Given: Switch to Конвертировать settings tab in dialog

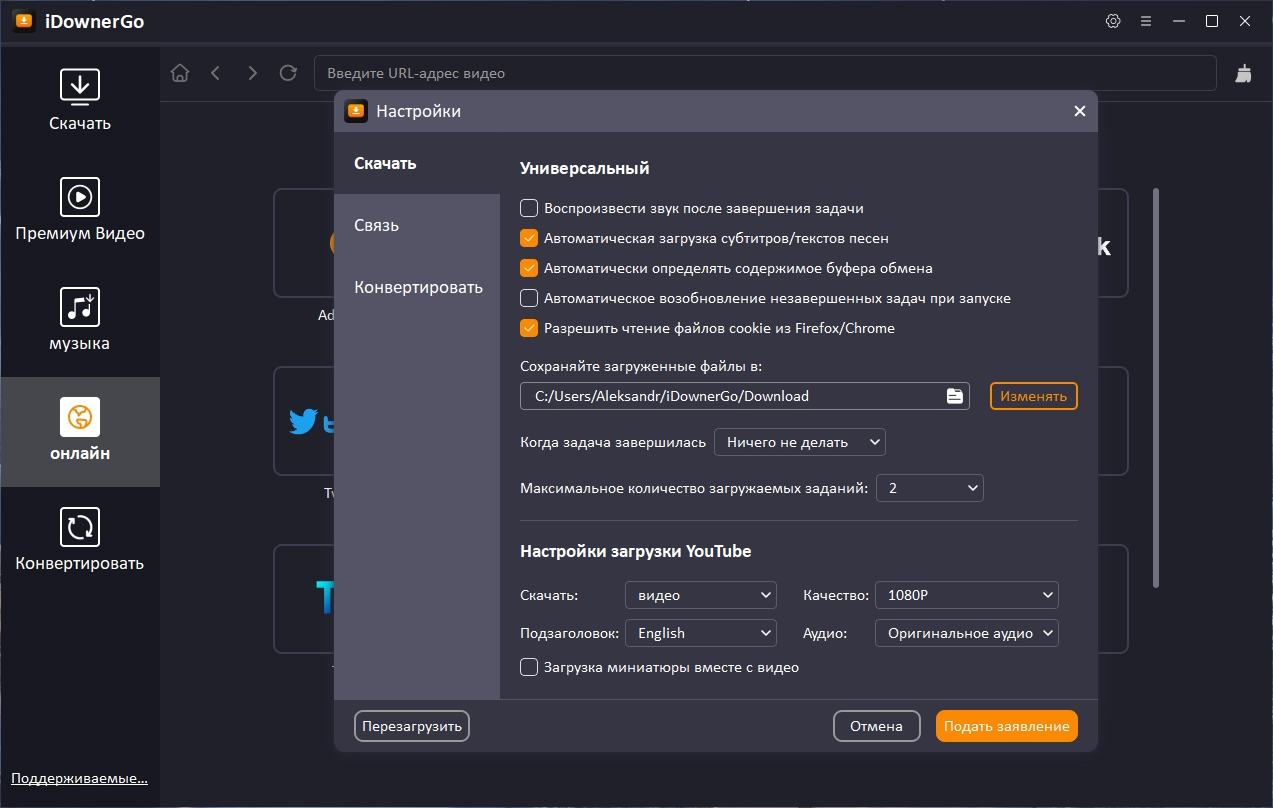Looking at the screenshot, I should tap(417, 287).
